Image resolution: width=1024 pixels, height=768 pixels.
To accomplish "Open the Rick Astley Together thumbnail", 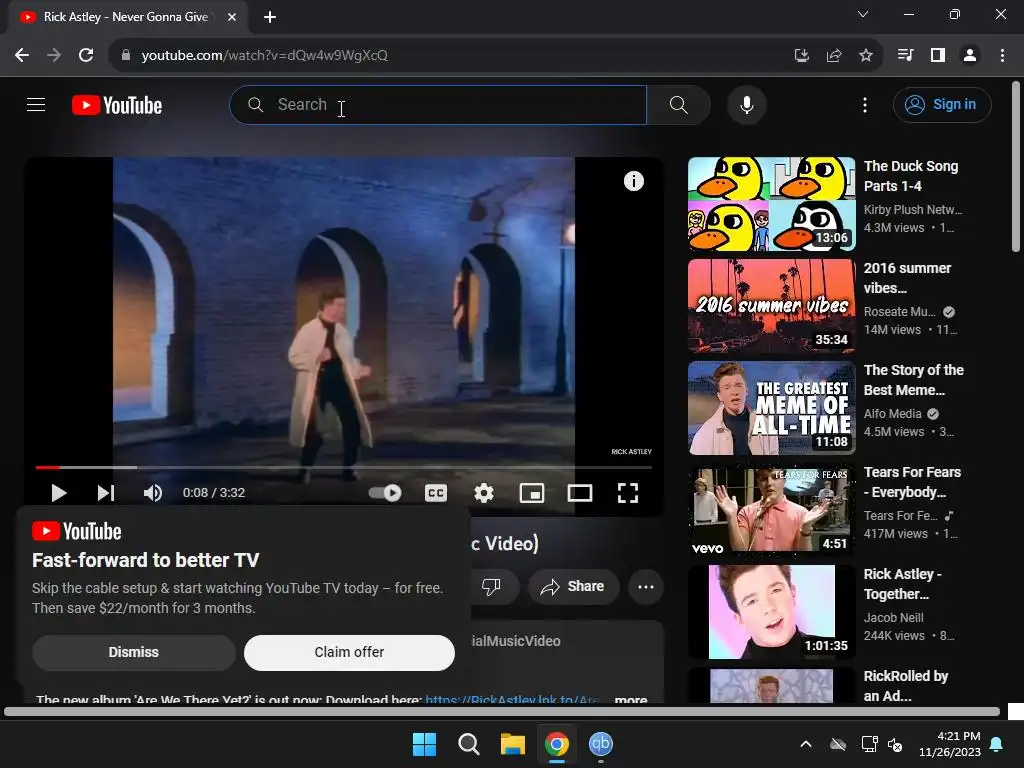I will (771, 612).
